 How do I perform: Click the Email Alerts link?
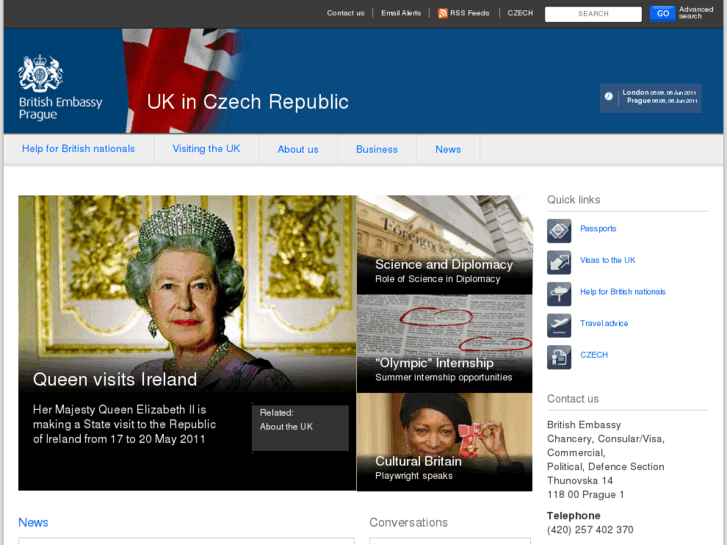tap(401, 13)
